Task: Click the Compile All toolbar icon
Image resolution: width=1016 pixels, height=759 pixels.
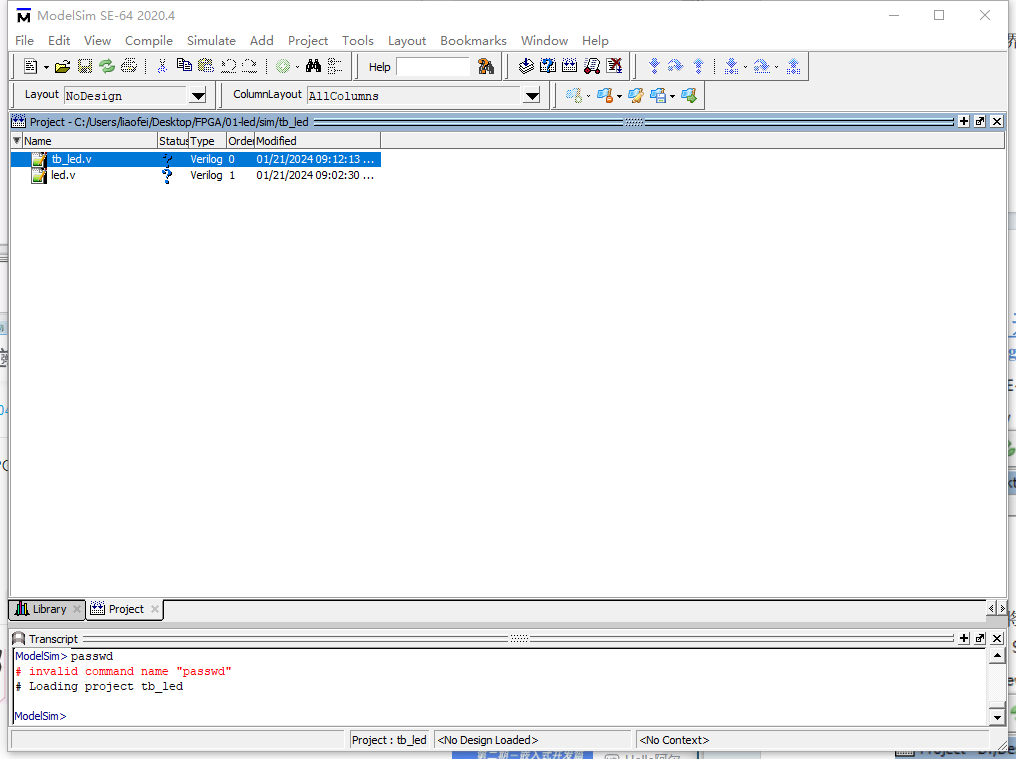Action: pyautogui.click(x=570, y=66)
